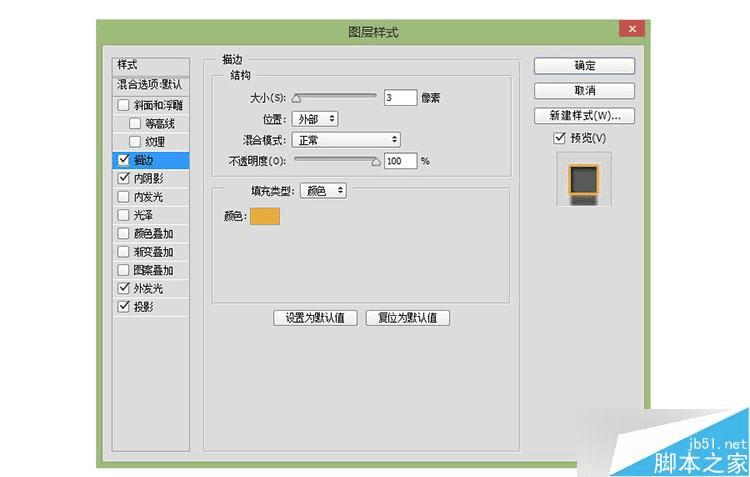
Task: Enable the 光泽 checkbox
Action: 123,215
